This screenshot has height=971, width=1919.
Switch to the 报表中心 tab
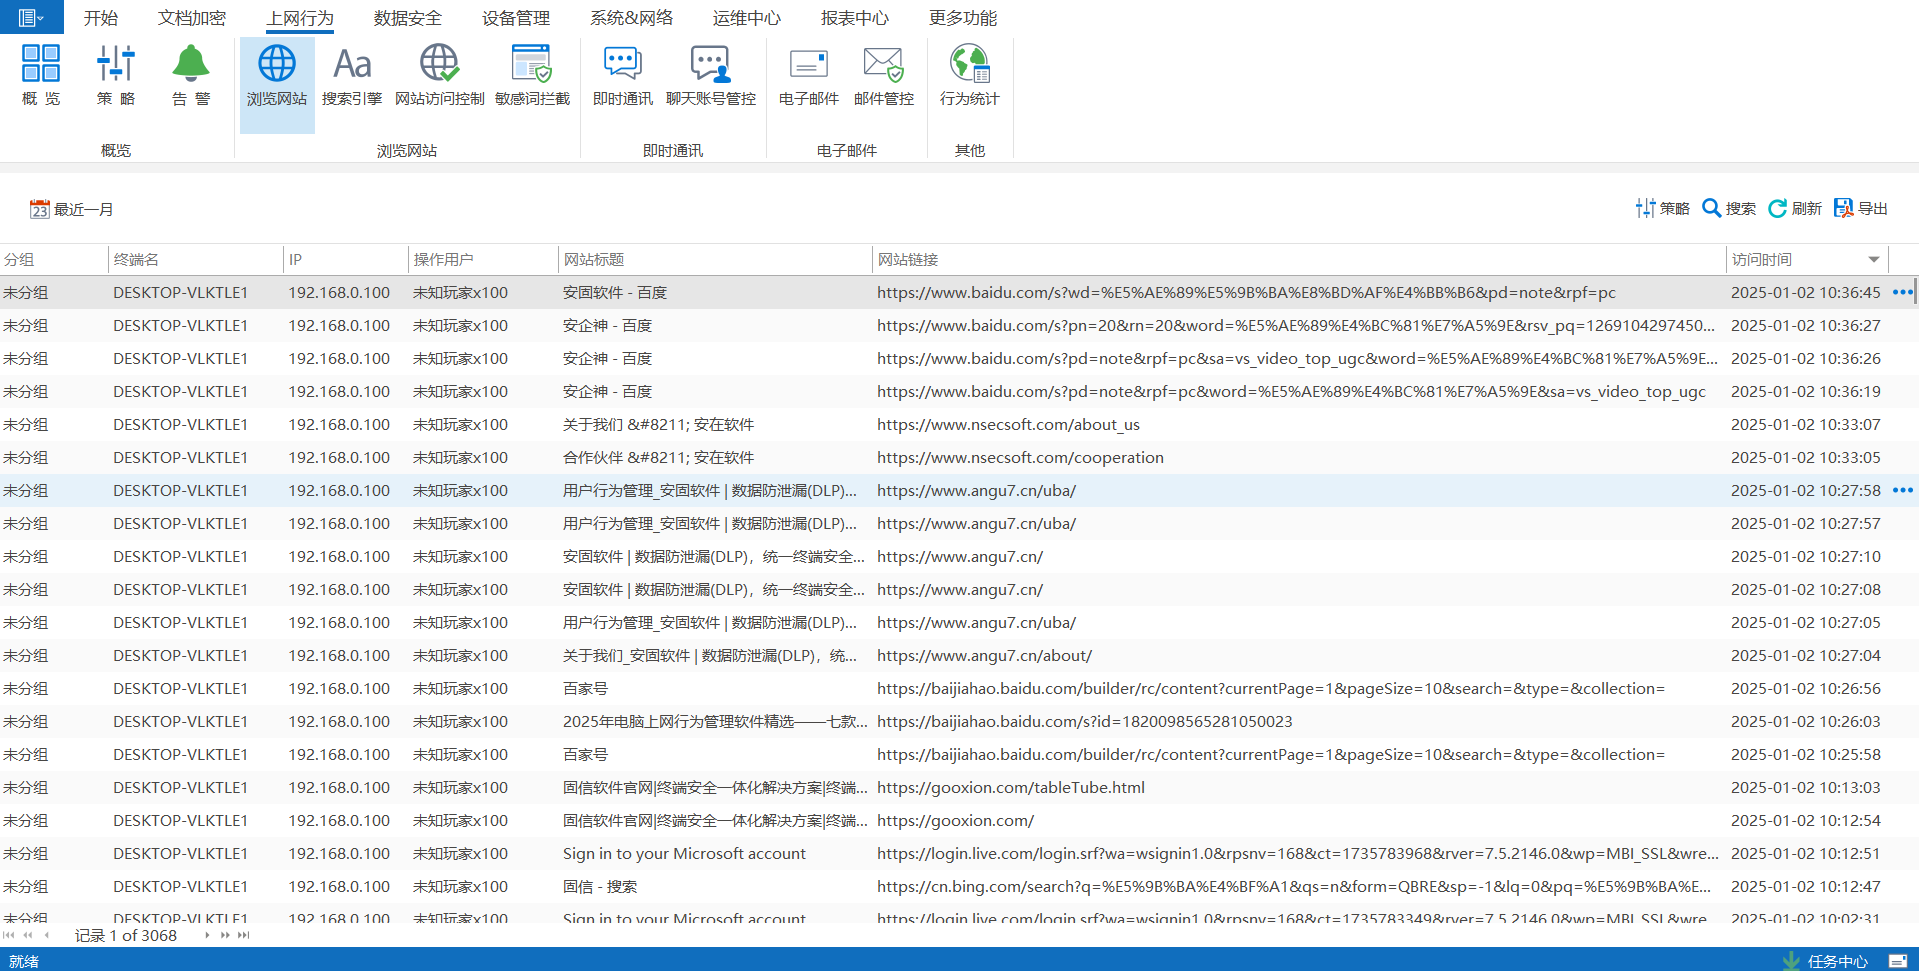tap(854, 18)
